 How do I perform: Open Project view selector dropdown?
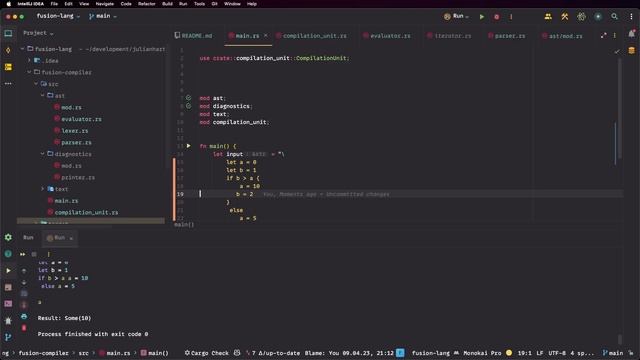coord(38,33)
